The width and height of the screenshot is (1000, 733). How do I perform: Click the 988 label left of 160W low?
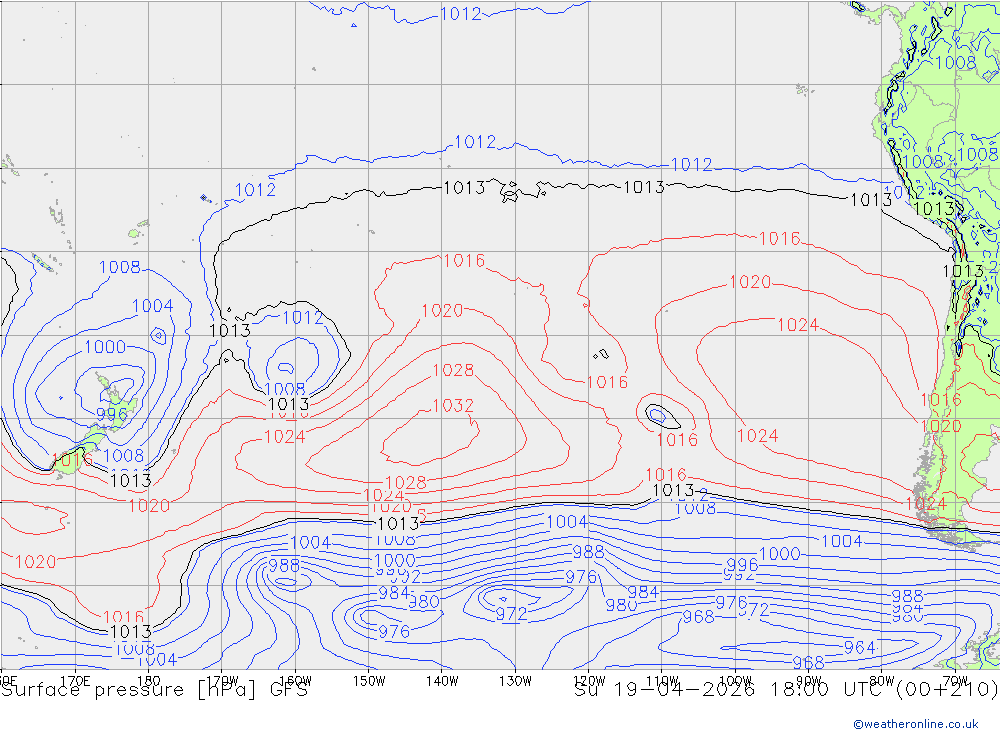pyautogui.click(x=284, y=566)
